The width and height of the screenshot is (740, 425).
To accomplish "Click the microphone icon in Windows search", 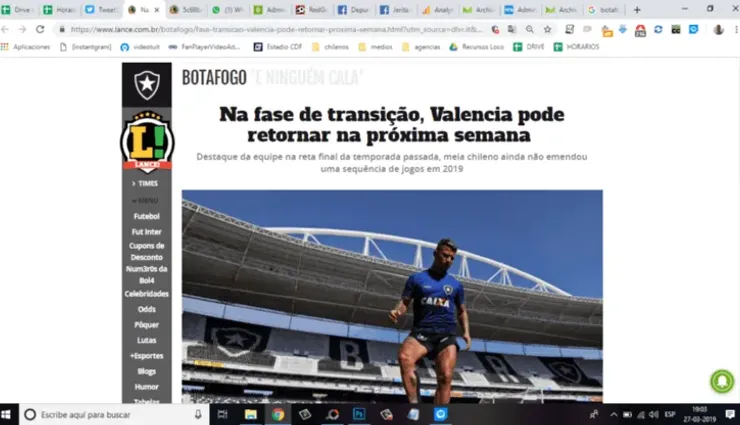I will [x=198, y=414].
